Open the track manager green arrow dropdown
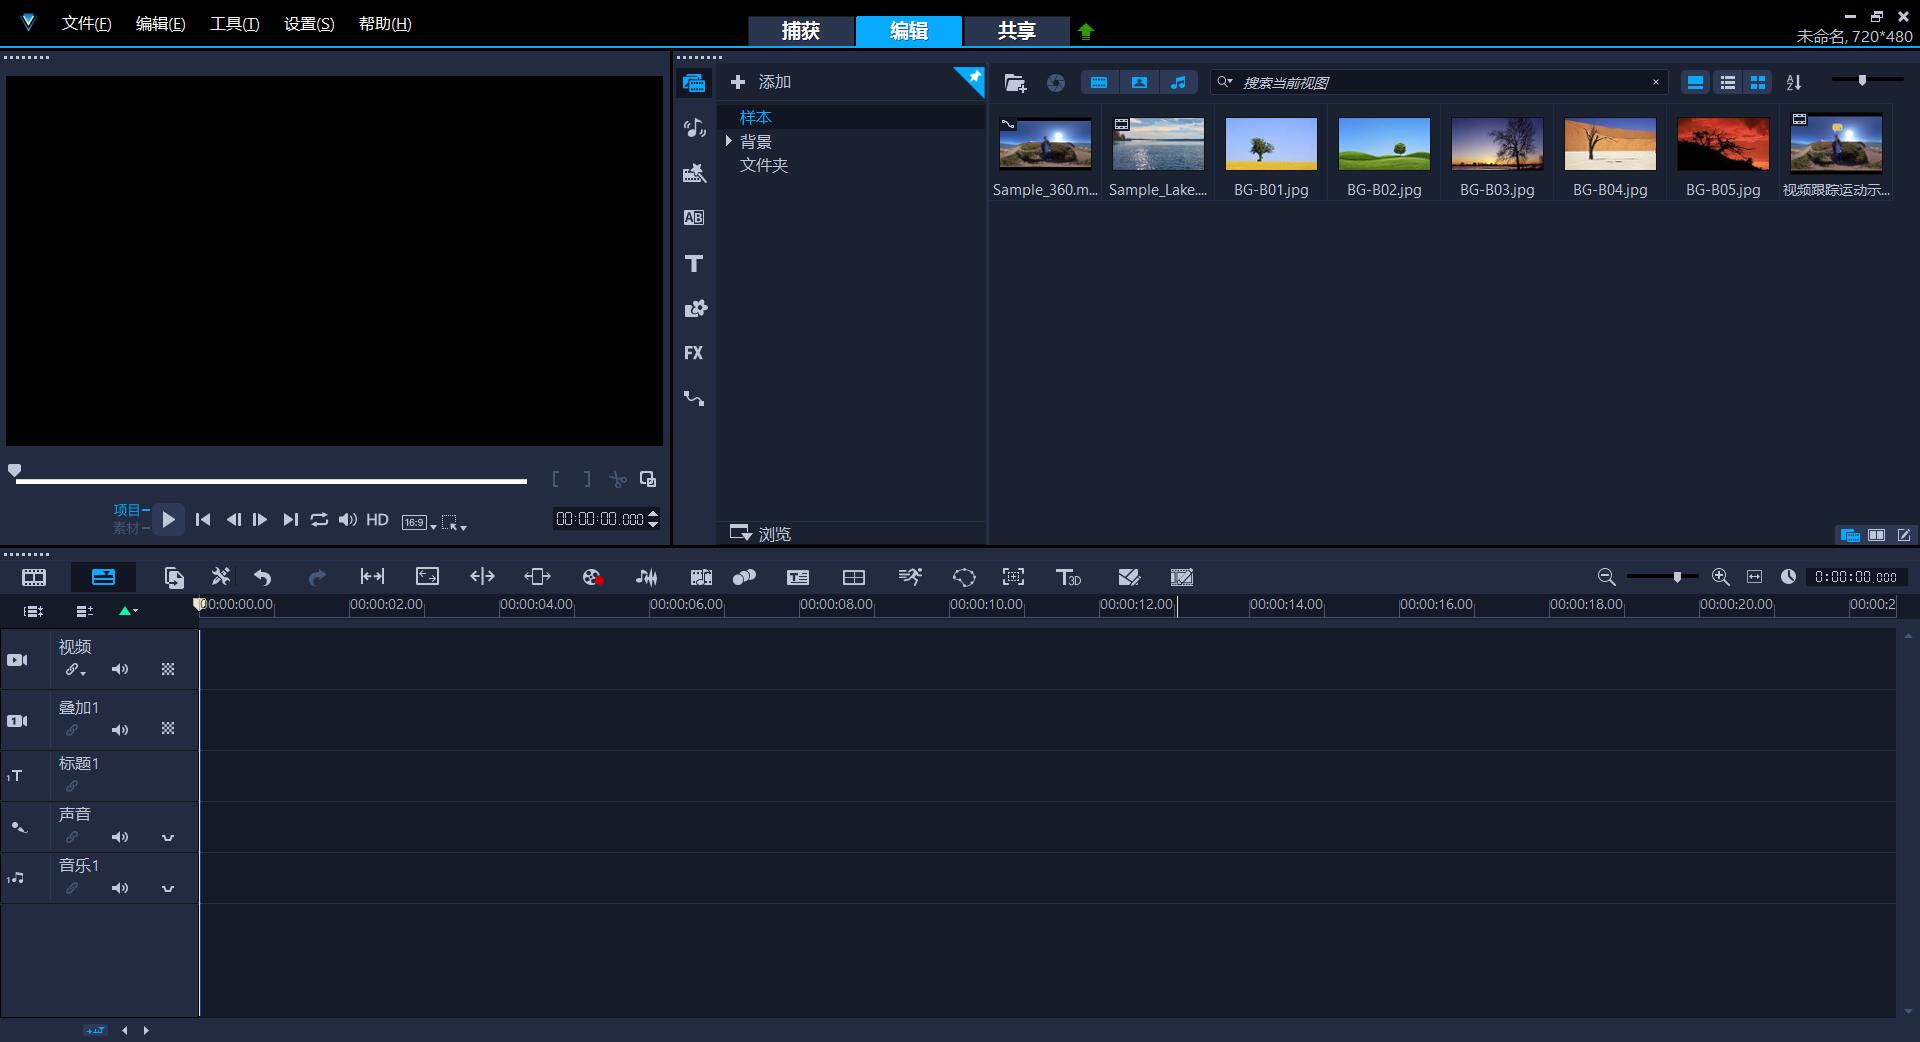Image resolution: width=1920 pixels, height=1042 pixels. tap(128, 611)
